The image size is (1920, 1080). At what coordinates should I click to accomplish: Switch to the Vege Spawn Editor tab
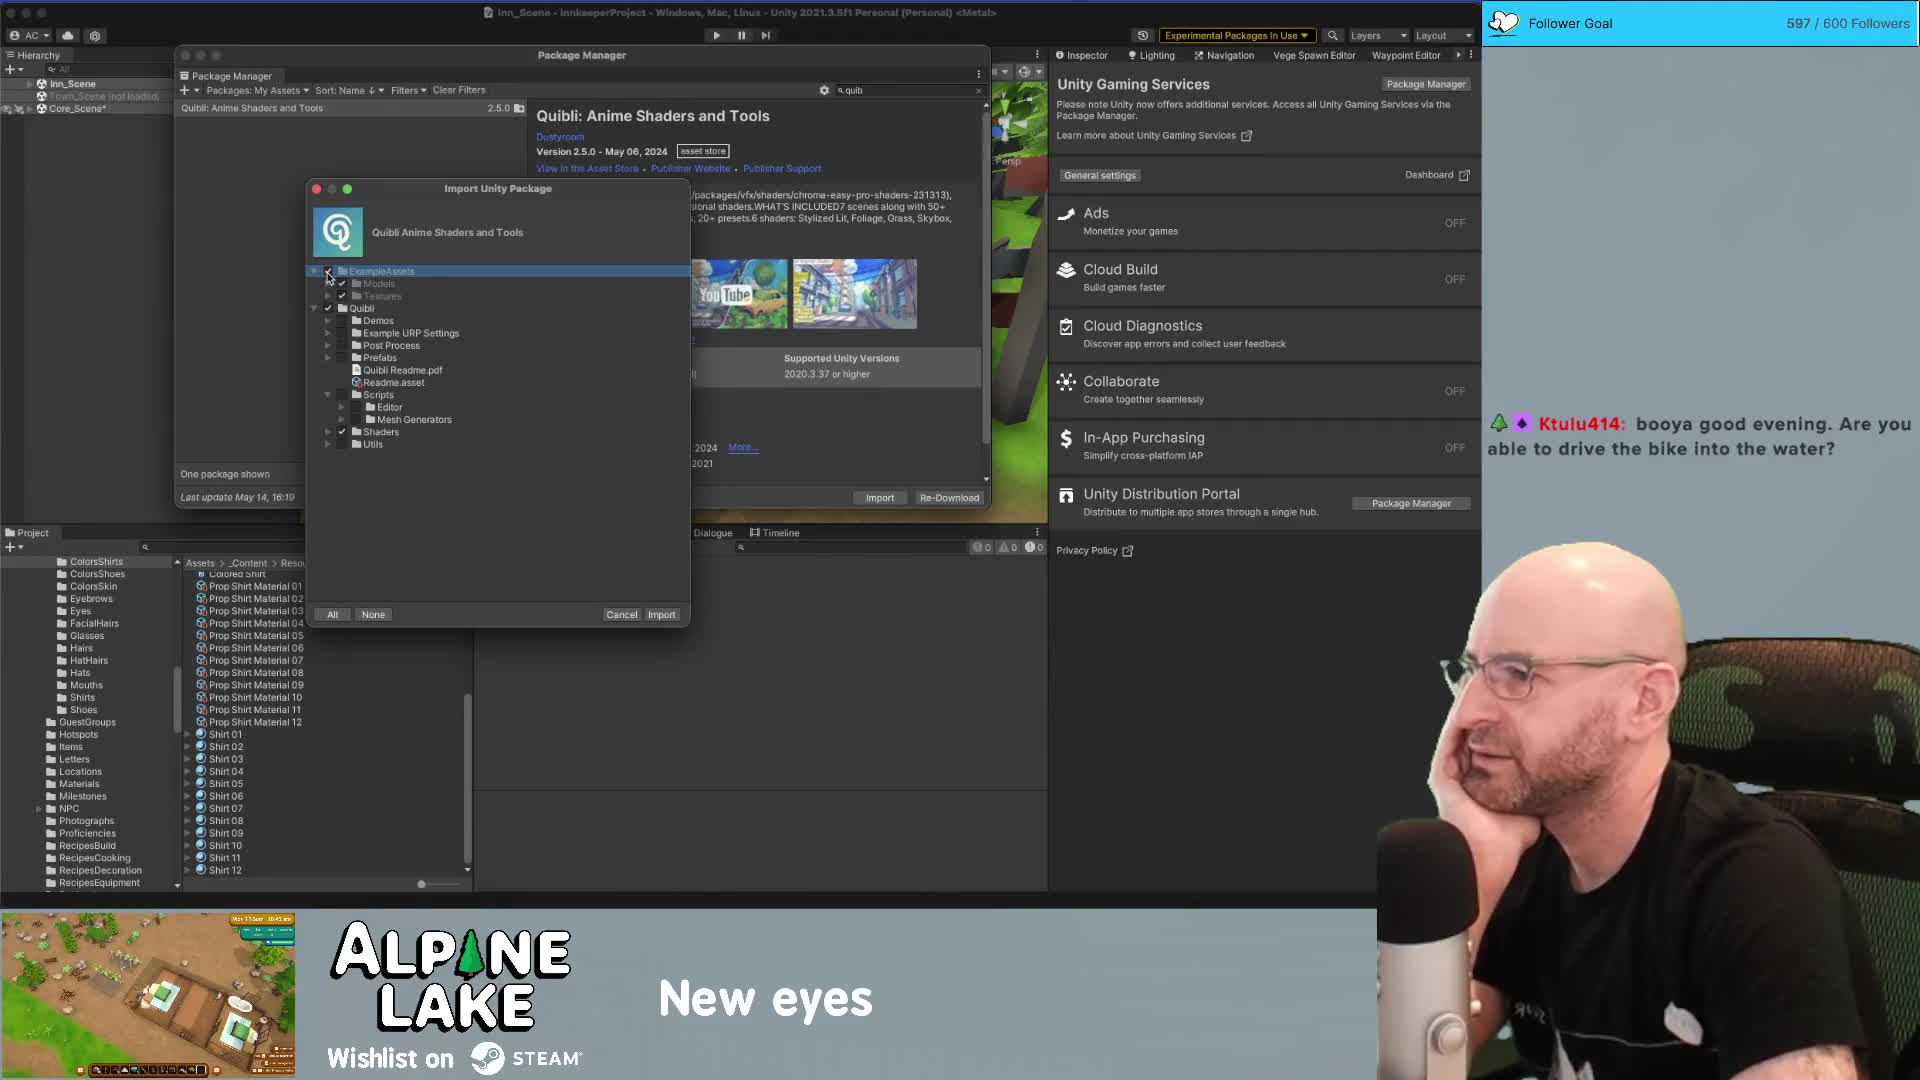point(1314,55)
